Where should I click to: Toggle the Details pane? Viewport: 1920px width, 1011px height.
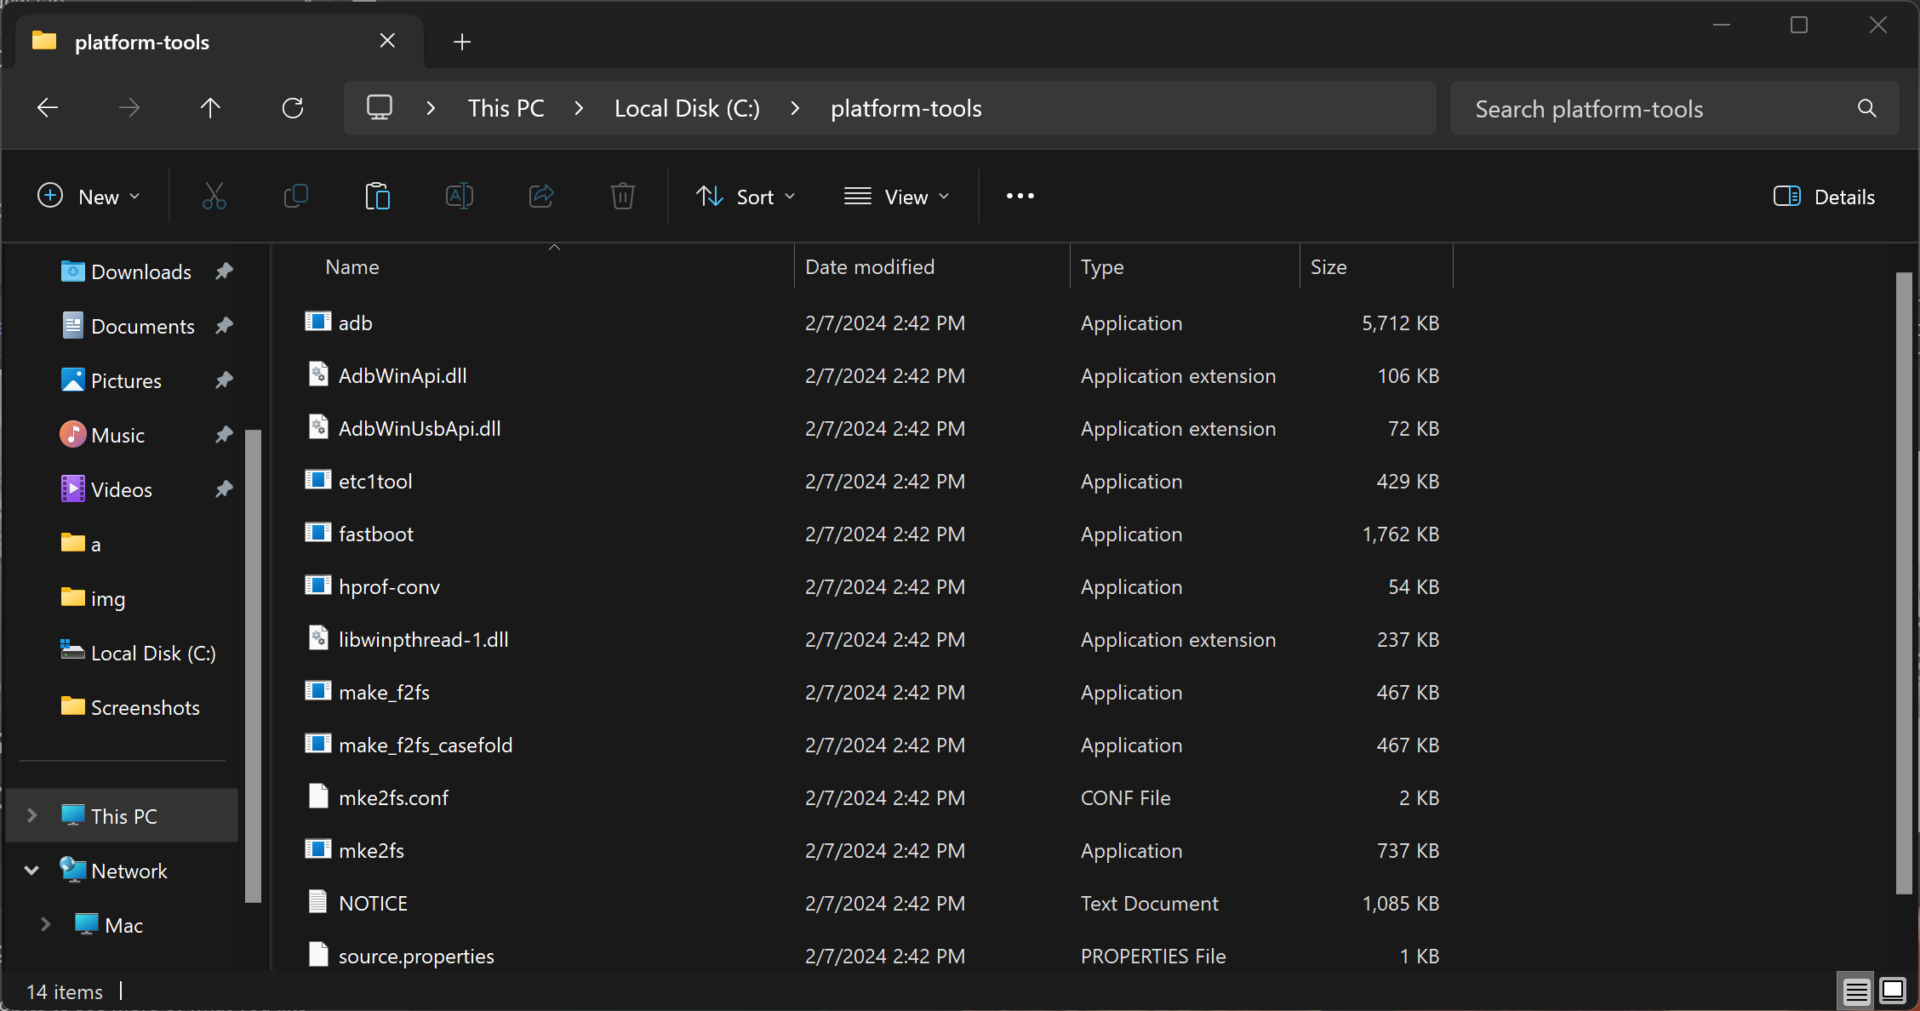pyautogui.click(x=1824, y=197)
